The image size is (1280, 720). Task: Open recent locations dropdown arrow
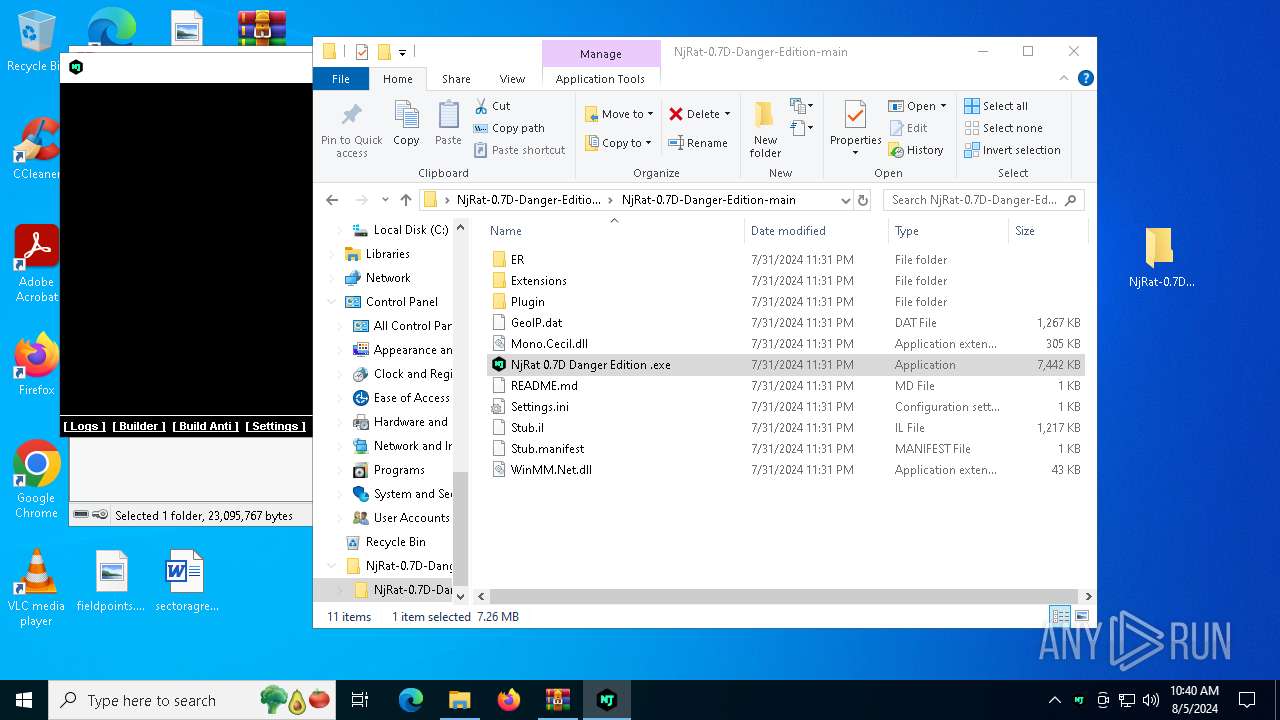385,200
